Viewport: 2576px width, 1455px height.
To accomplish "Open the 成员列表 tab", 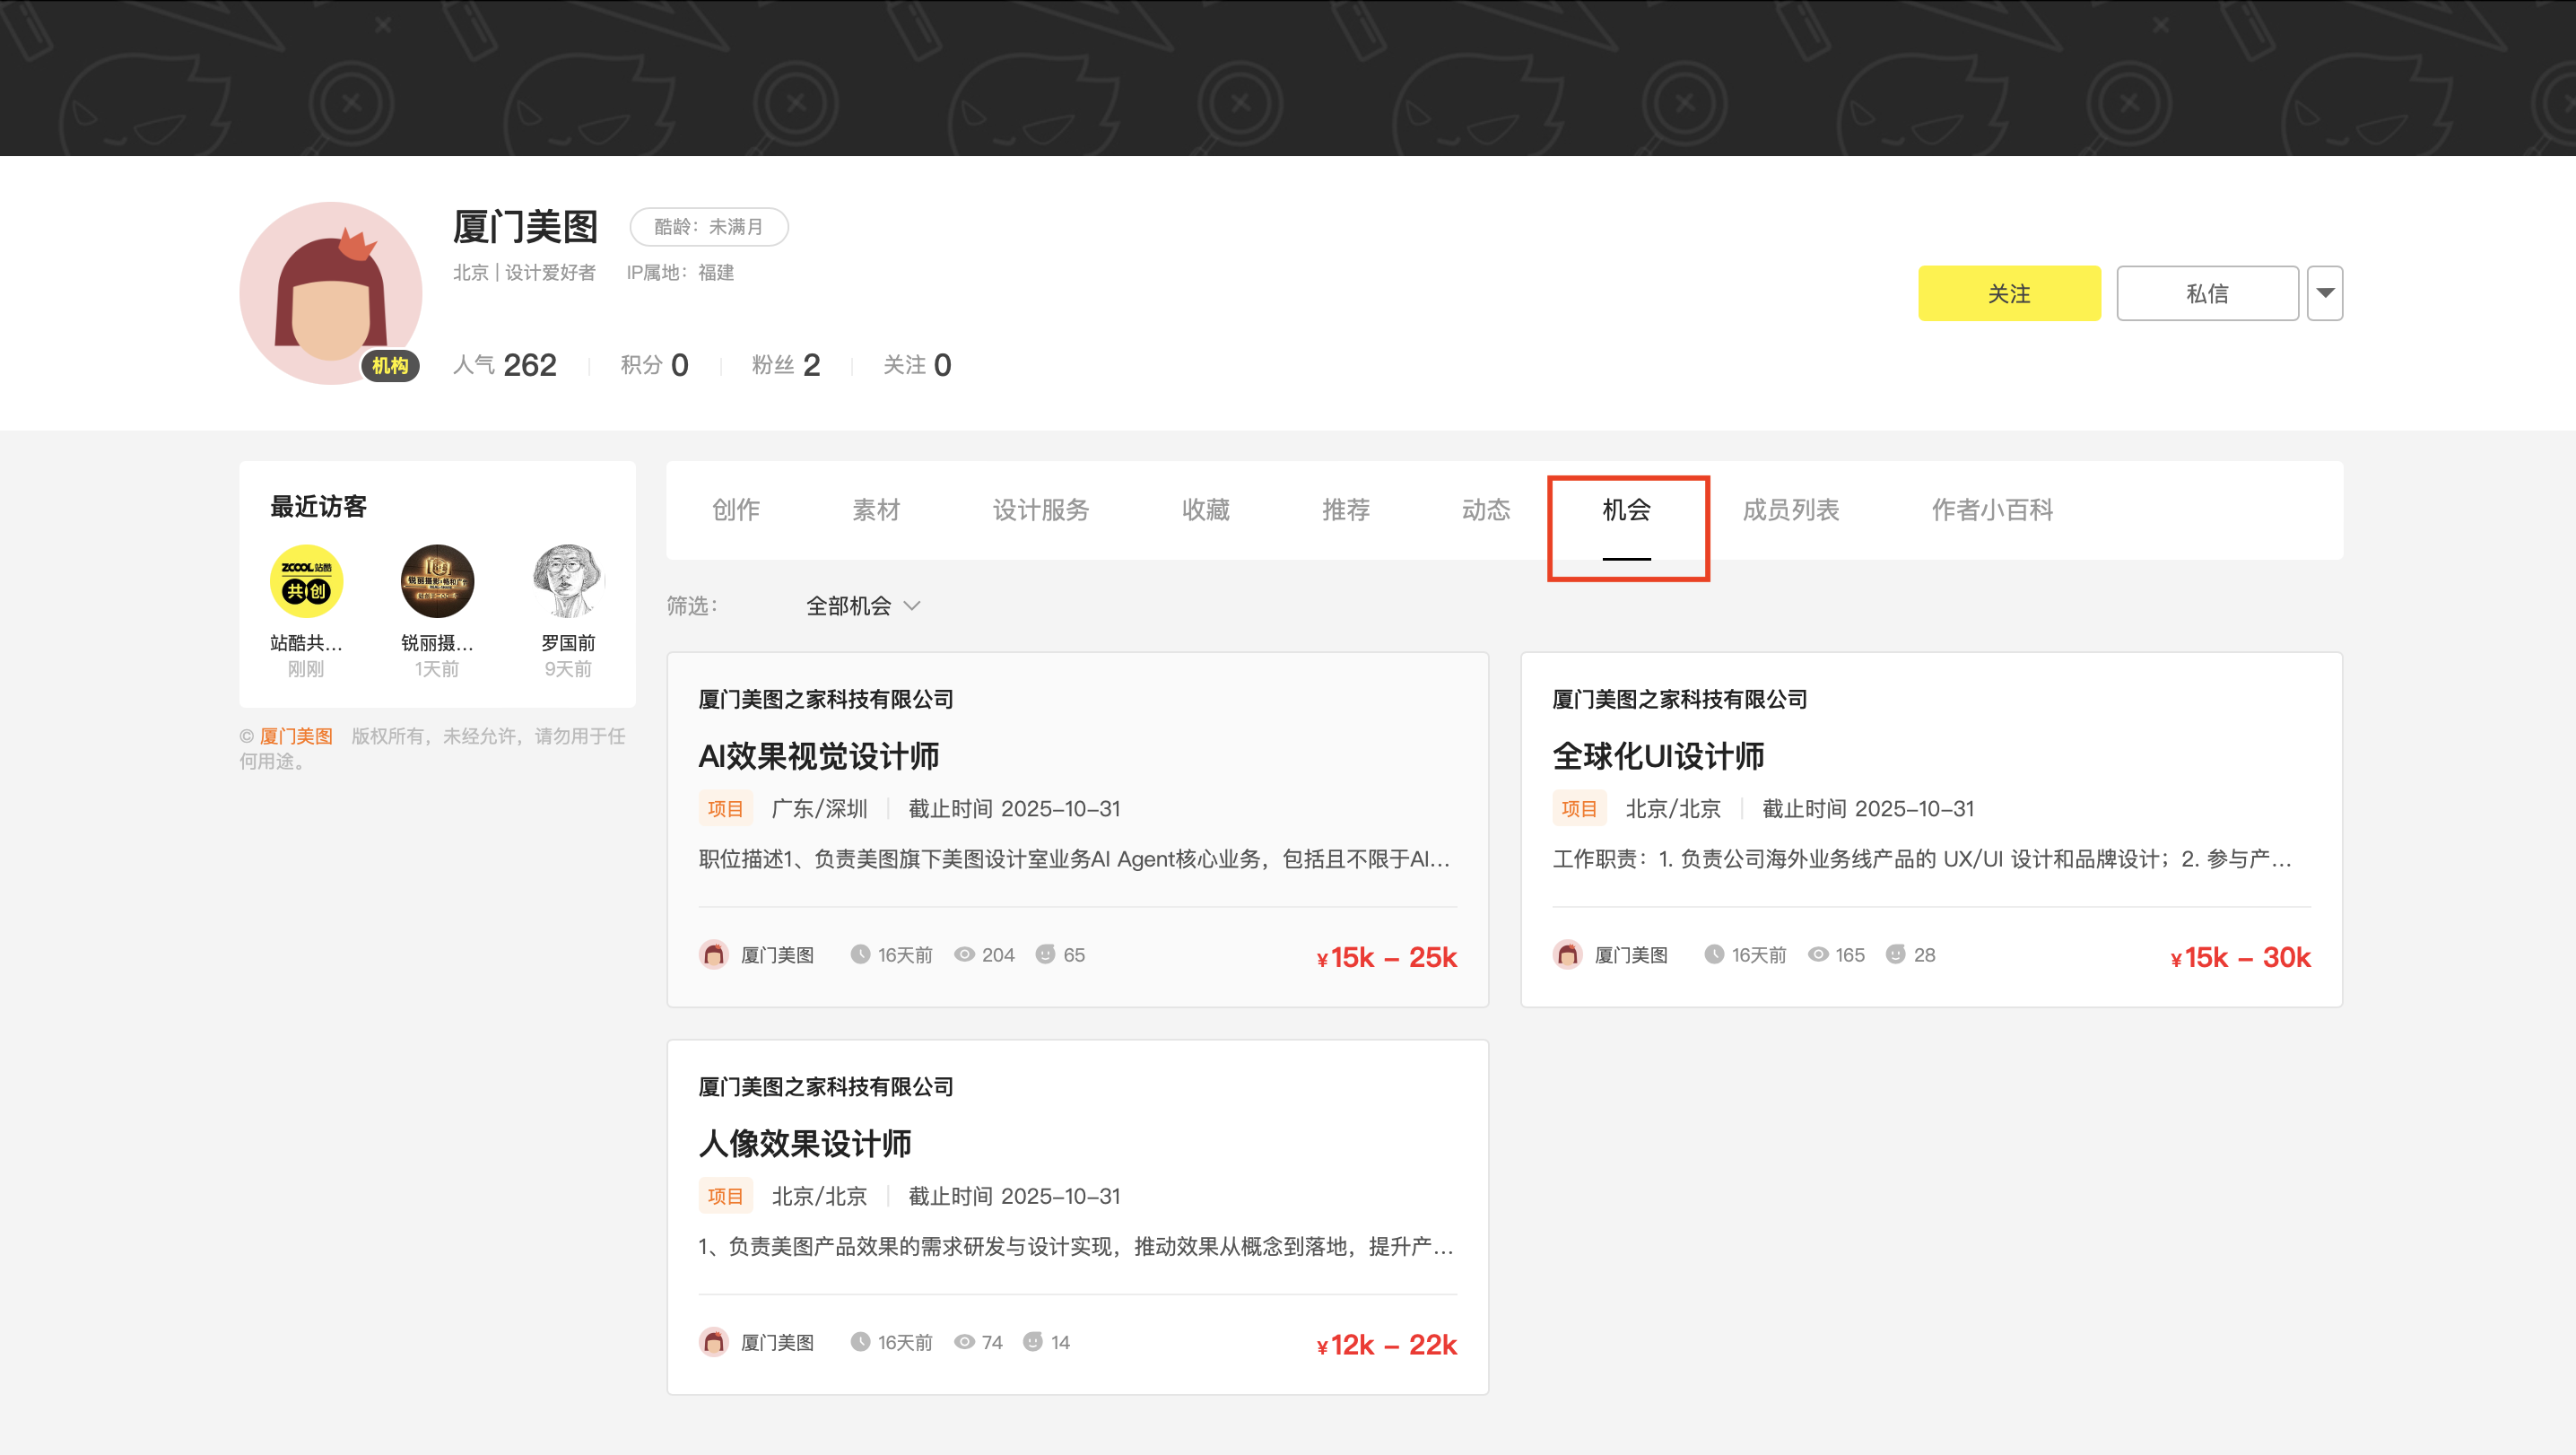I will pos(1791,510).
